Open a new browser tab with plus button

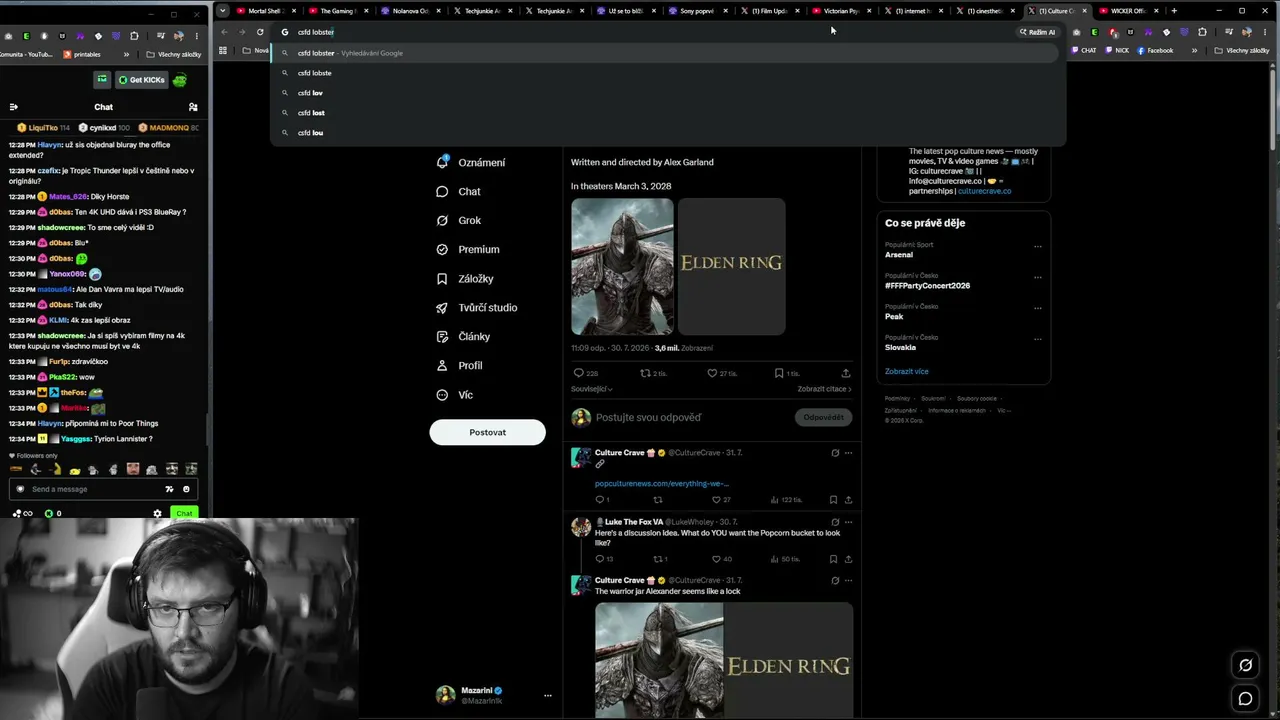pyautogui.click(x=1174, y=11)
